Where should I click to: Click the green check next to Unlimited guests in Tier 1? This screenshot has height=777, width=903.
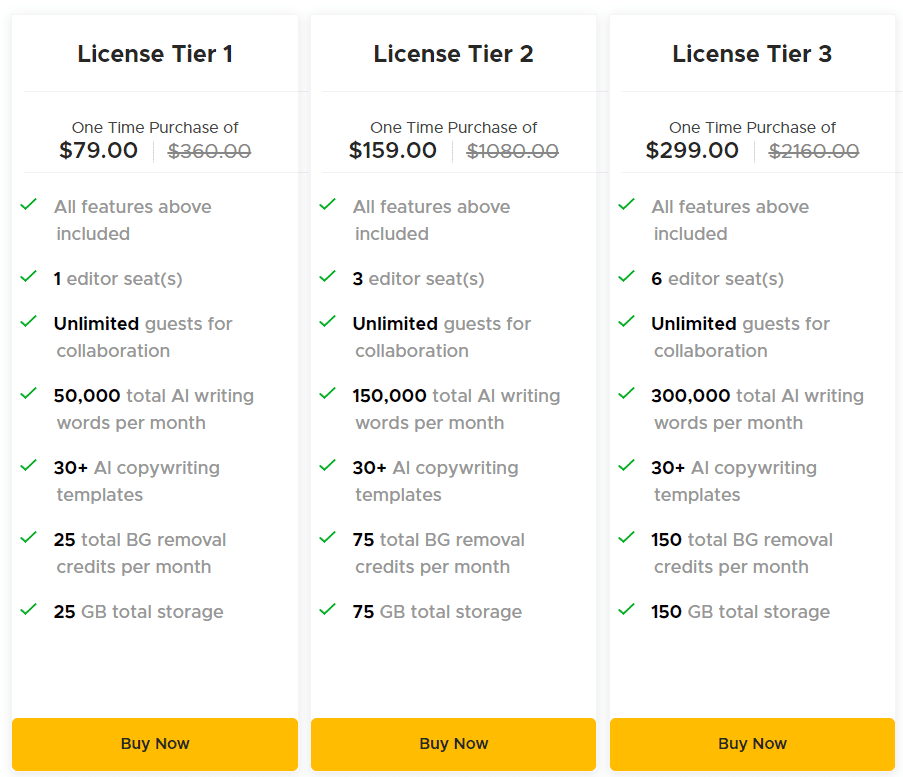tap(28, 319)
